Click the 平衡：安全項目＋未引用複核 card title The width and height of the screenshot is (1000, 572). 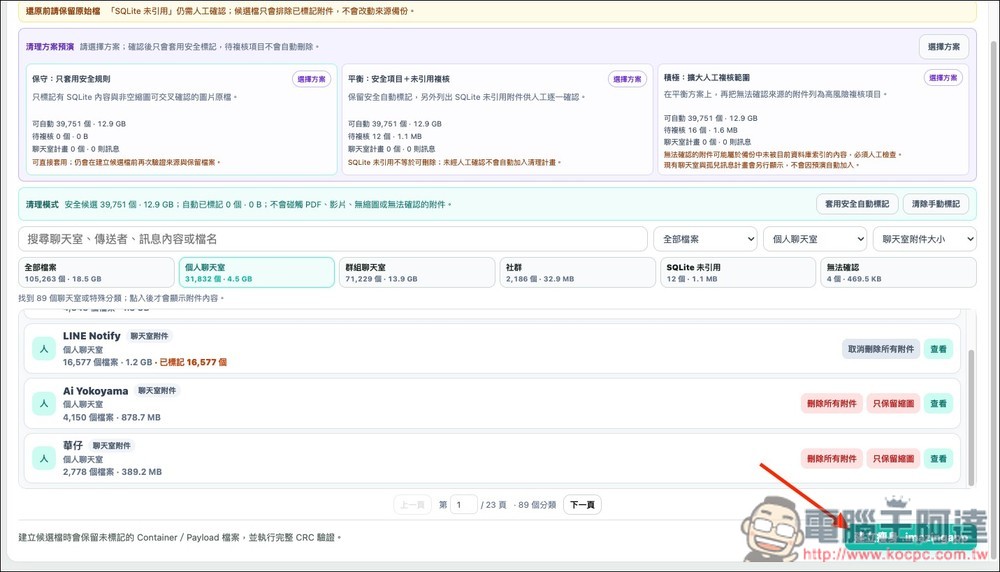[x=399, y=79]
